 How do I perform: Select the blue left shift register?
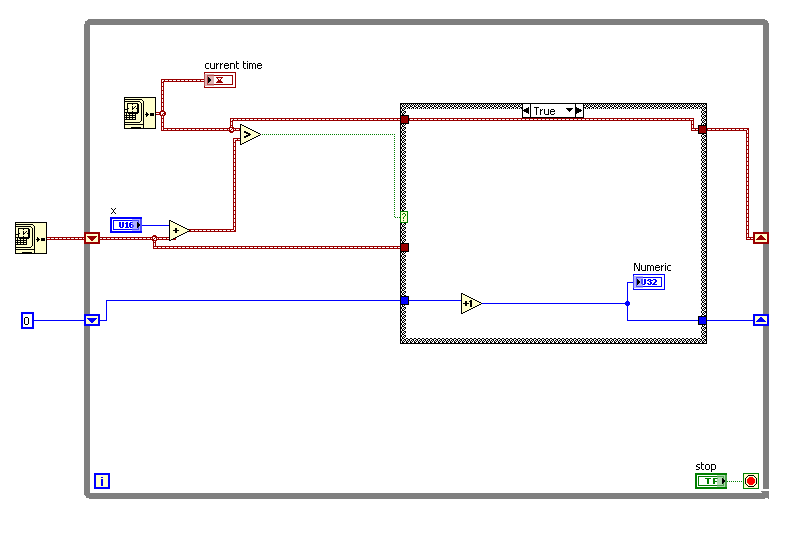point(92,320)
